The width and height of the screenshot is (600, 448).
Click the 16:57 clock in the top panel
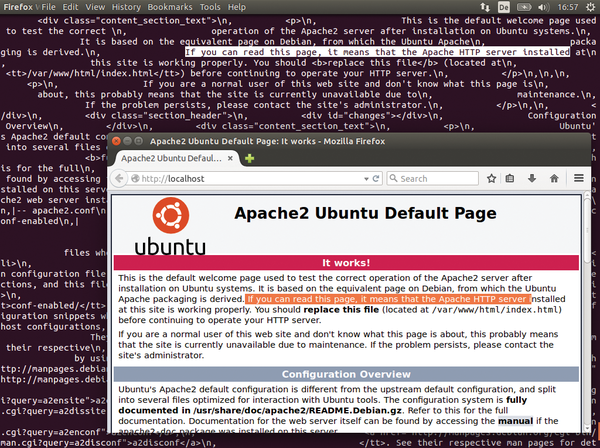click(567, 7)
